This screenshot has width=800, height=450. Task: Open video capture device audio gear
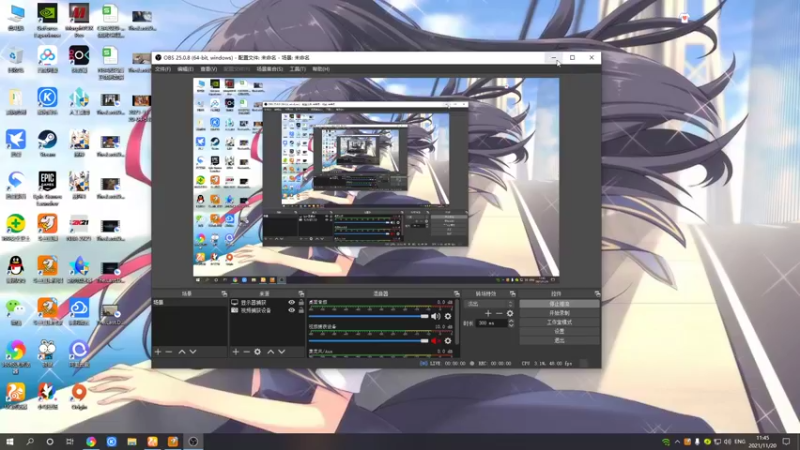[448, 341]
